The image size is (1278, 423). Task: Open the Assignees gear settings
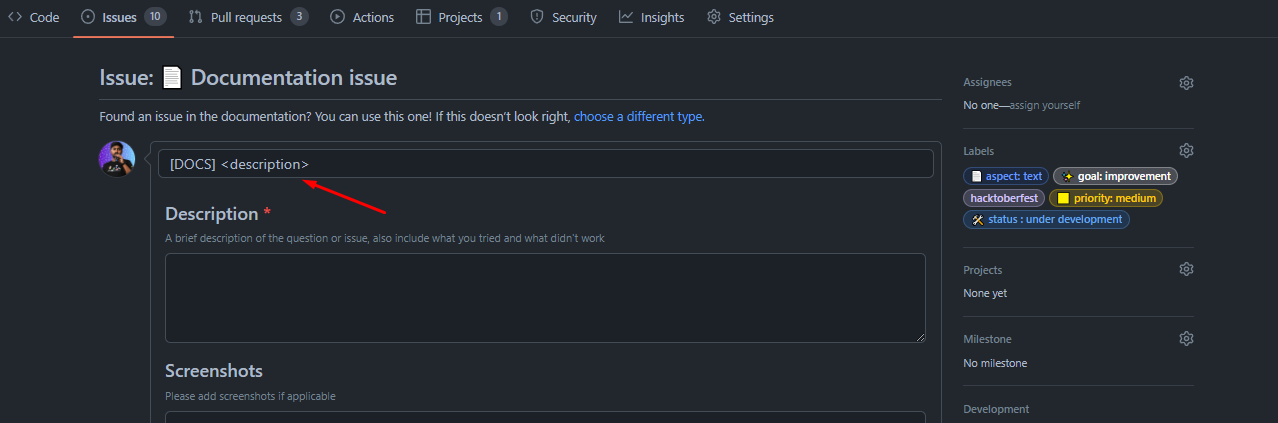[x=1186, y=83]
